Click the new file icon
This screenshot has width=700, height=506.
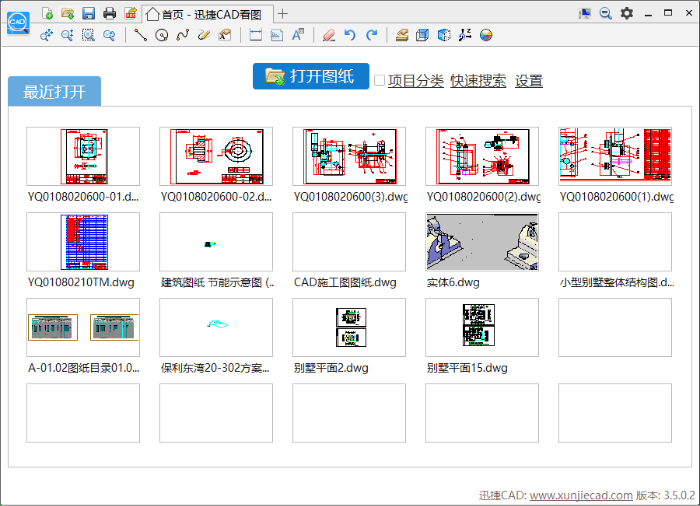pos(47,13)
